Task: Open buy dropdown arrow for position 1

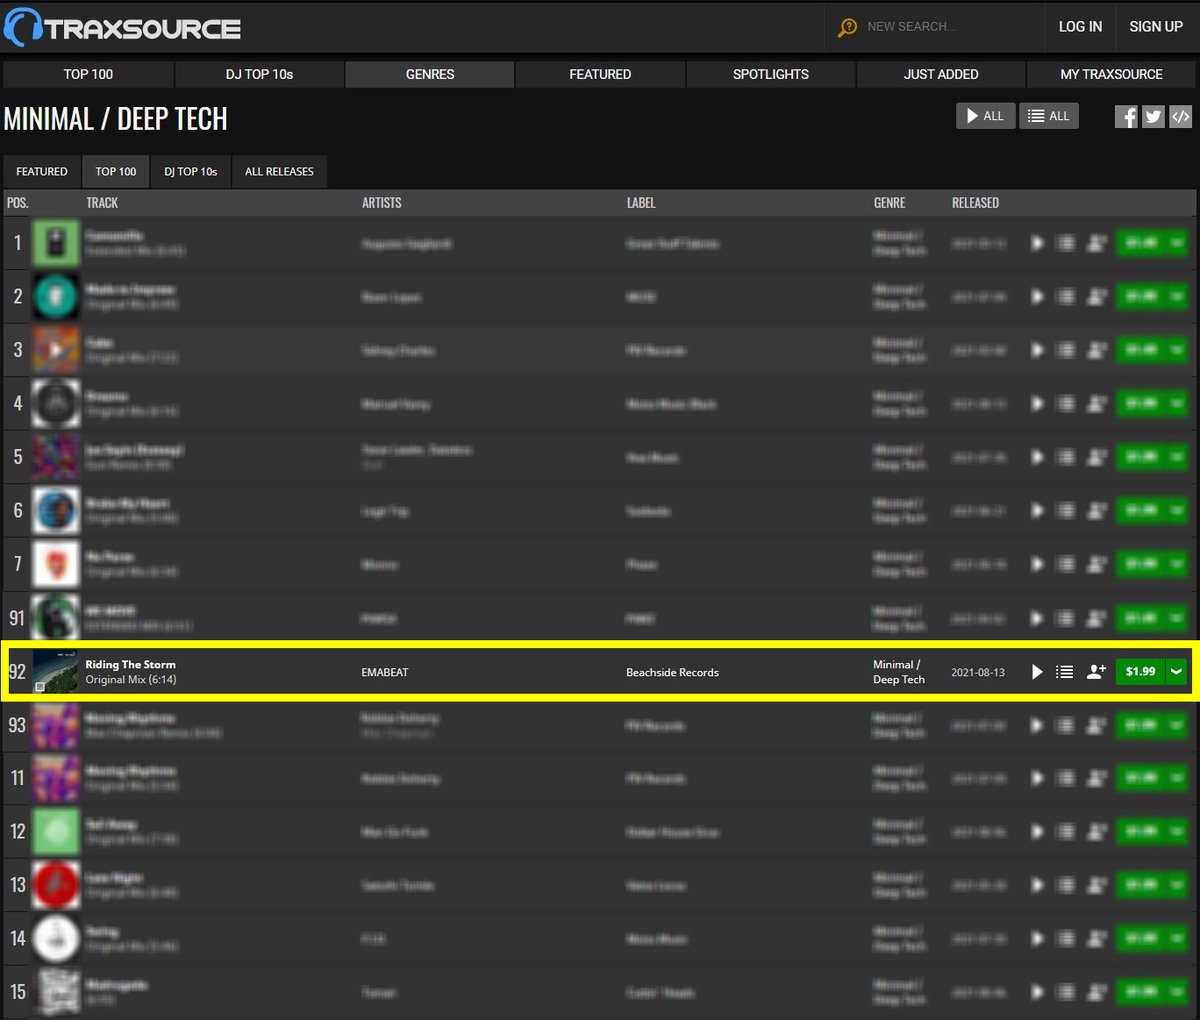Action: [1177, 243]
